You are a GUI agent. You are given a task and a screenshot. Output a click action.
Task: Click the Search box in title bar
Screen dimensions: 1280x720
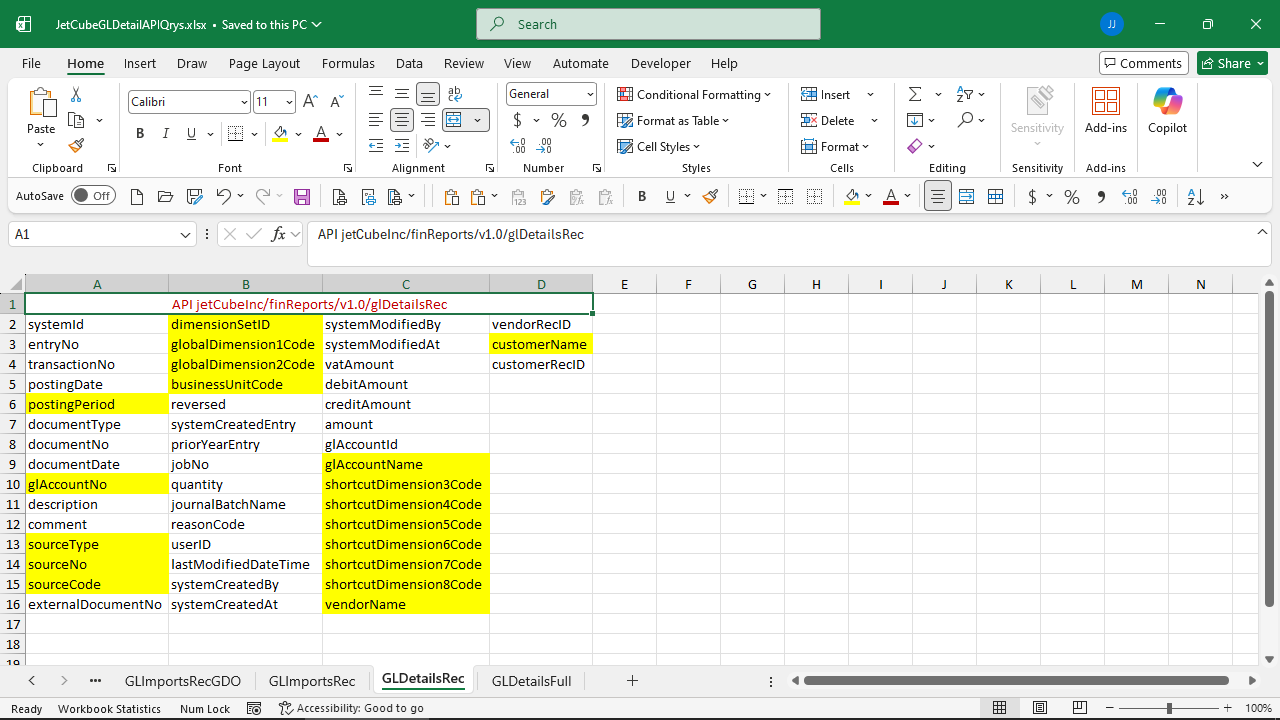click(648, 24)
